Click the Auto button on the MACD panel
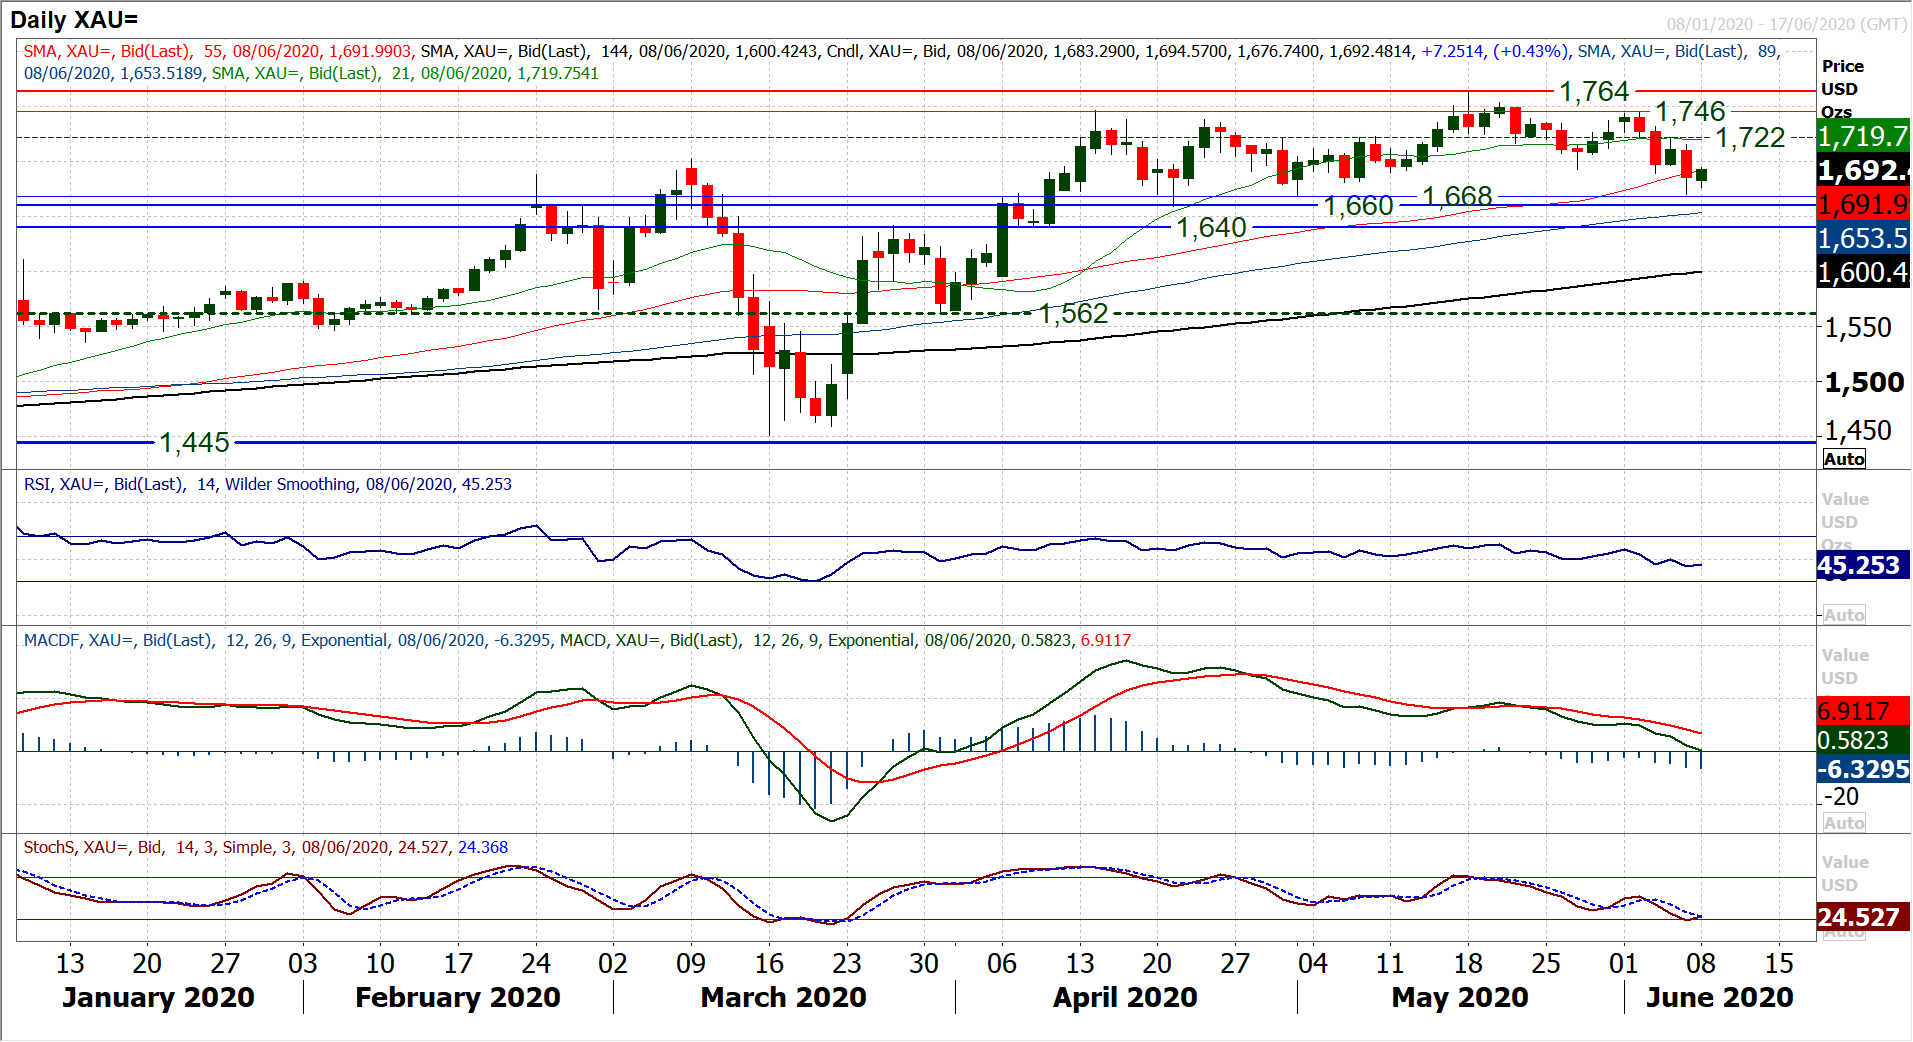Image resolution: width=1913 pixels, height=1042 pixels. pos(1844,823)
